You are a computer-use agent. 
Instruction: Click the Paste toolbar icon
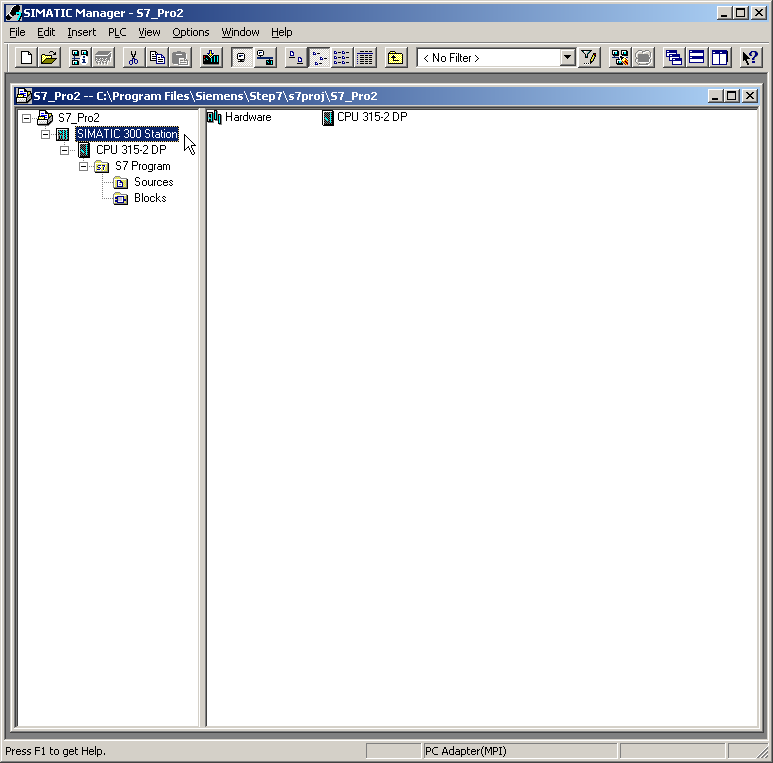pos(180,58)
